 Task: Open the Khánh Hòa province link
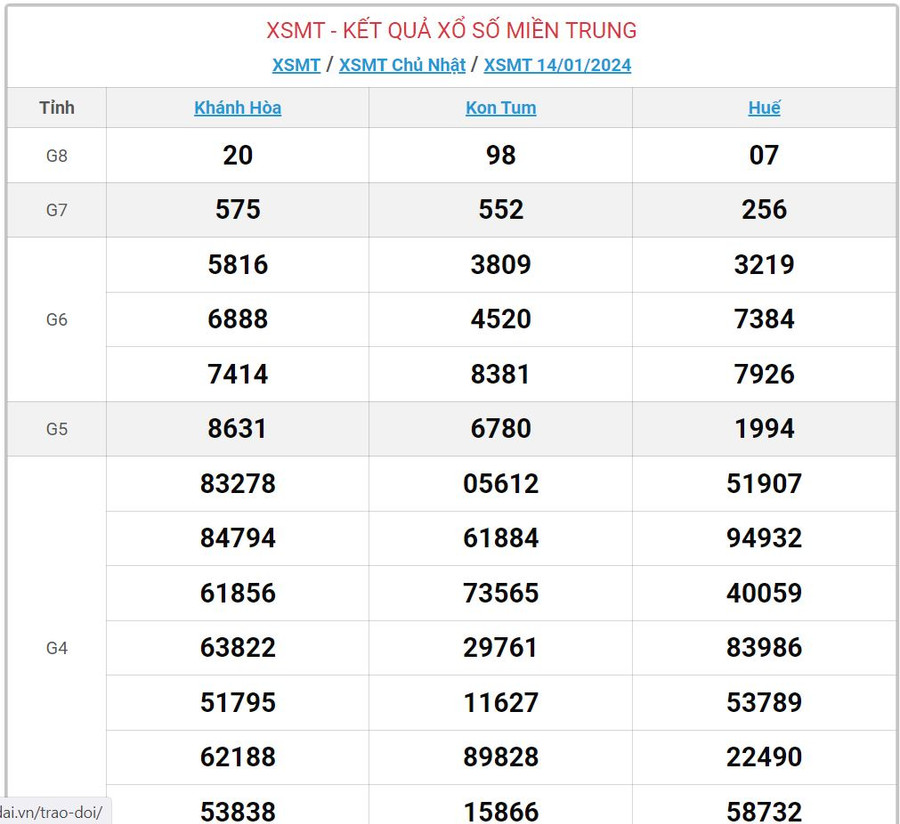[238, 108]
